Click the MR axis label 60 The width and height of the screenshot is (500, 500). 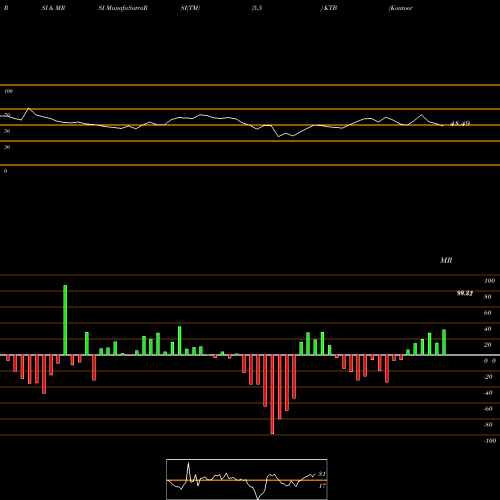[487, 313]
